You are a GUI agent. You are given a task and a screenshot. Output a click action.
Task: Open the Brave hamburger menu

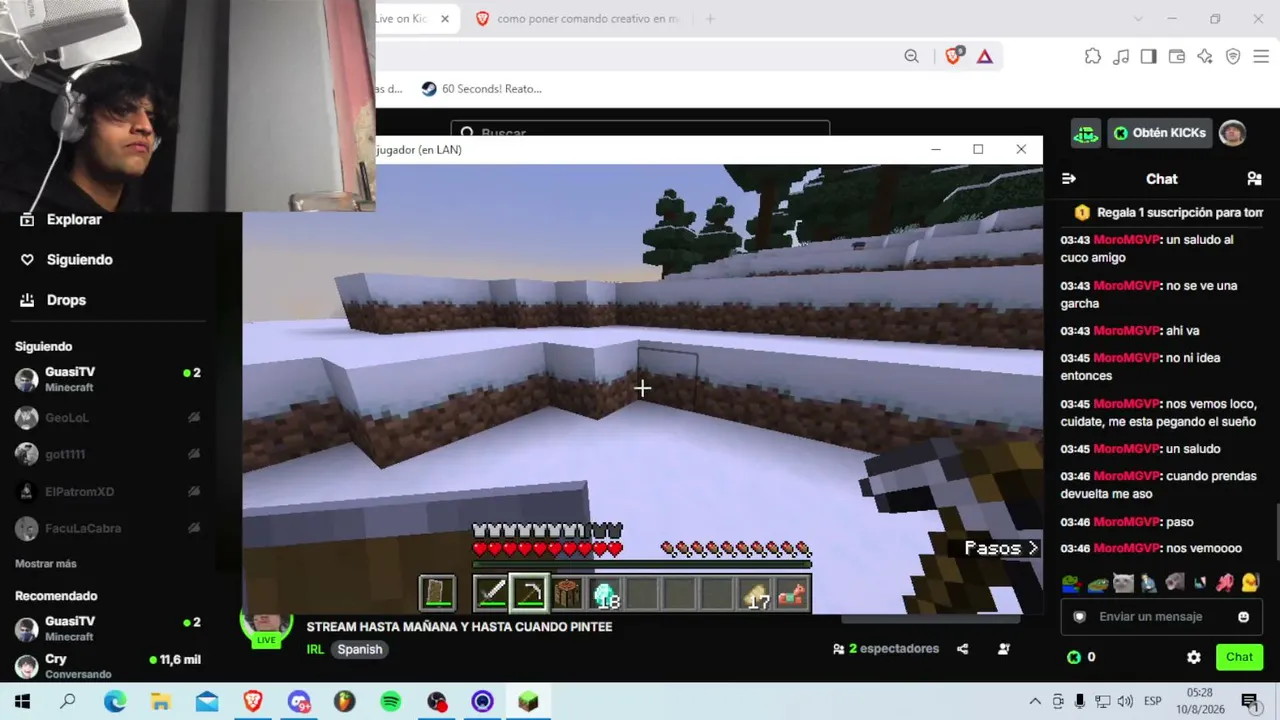[x=1261, y=57]
